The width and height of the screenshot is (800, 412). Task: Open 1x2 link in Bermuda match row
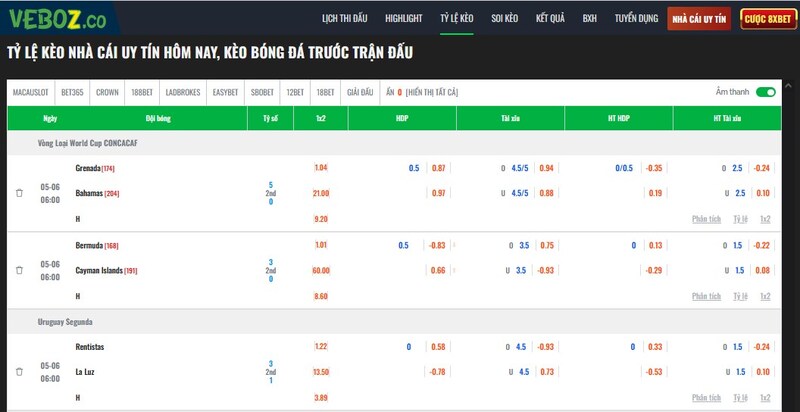765,296
